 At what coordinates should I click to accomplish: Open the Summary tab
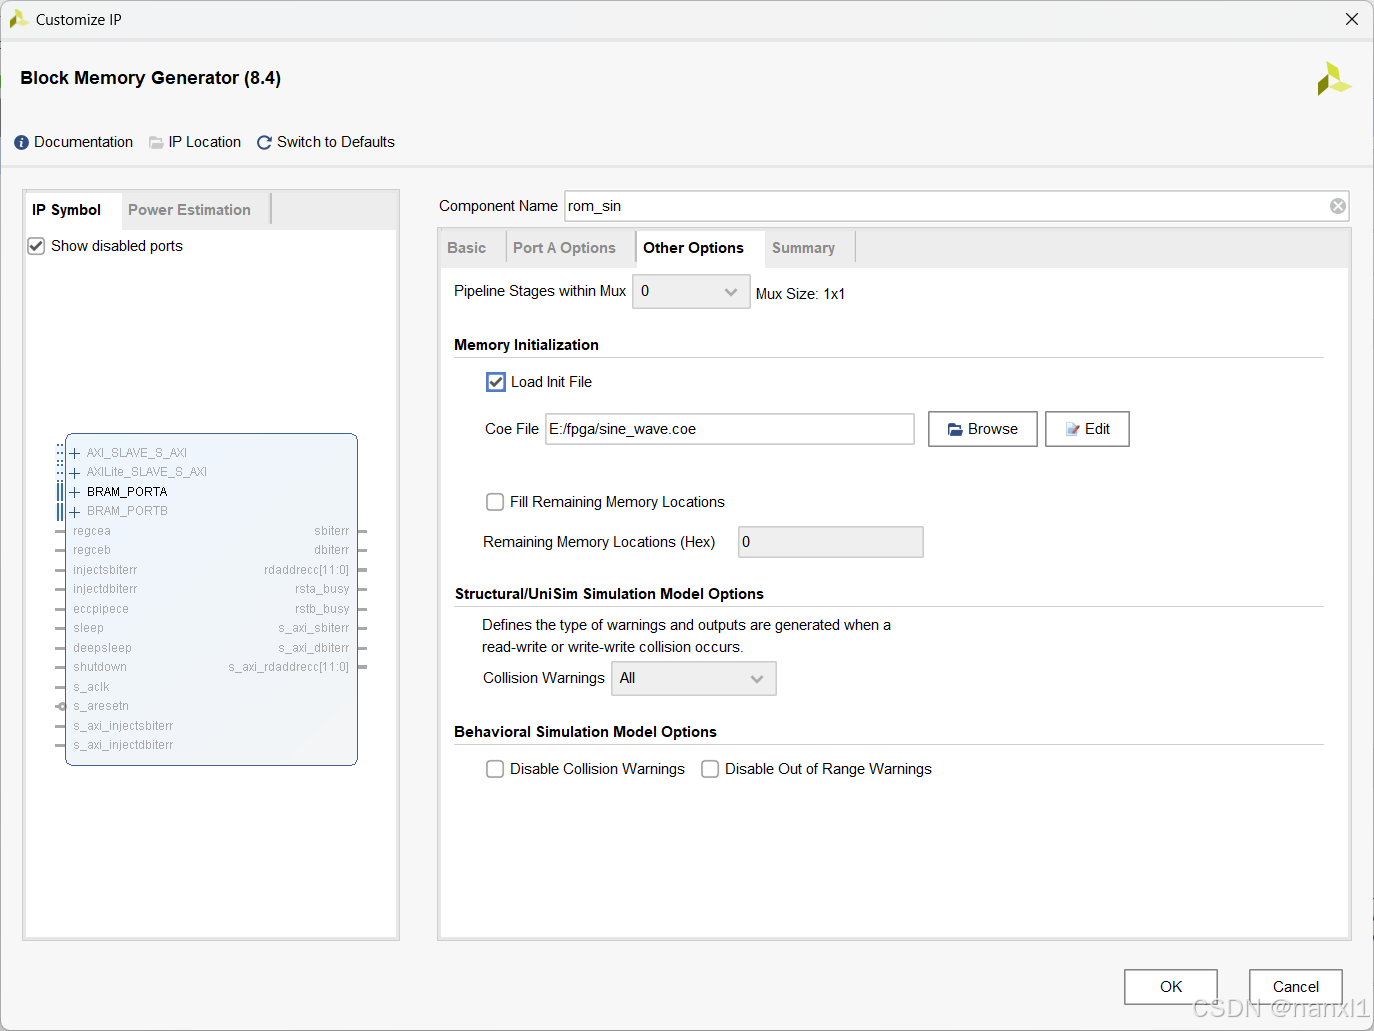pyautogui.click(x=803, y=248)
